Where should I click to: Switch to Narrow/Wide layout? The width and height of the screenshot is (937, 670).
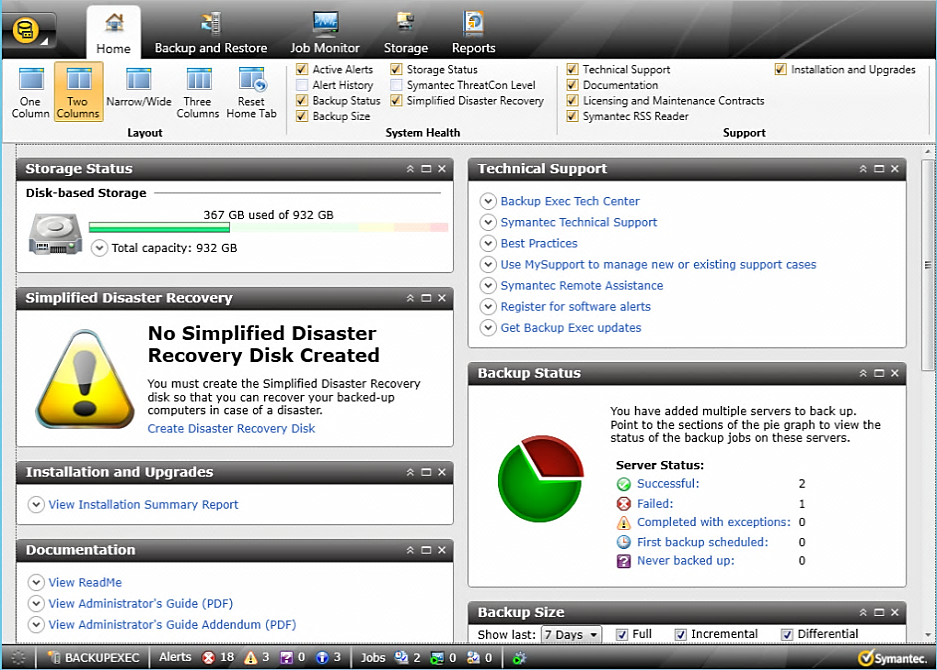(x=139, y=88)
